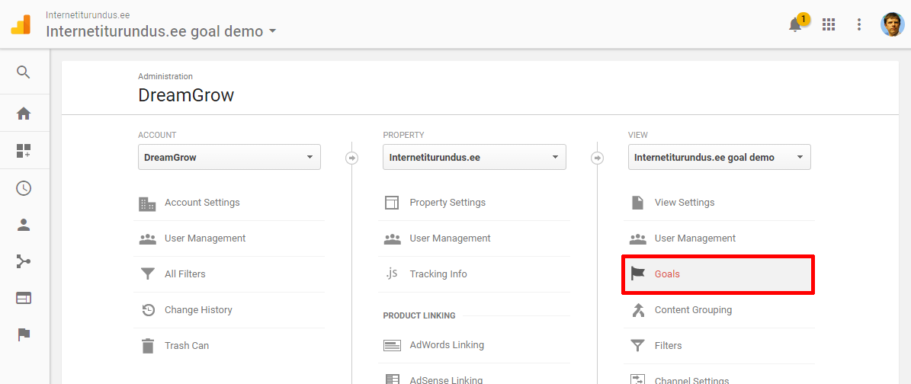Click the Content Grouping icon

pyautogui.click(x=638, y=310)
